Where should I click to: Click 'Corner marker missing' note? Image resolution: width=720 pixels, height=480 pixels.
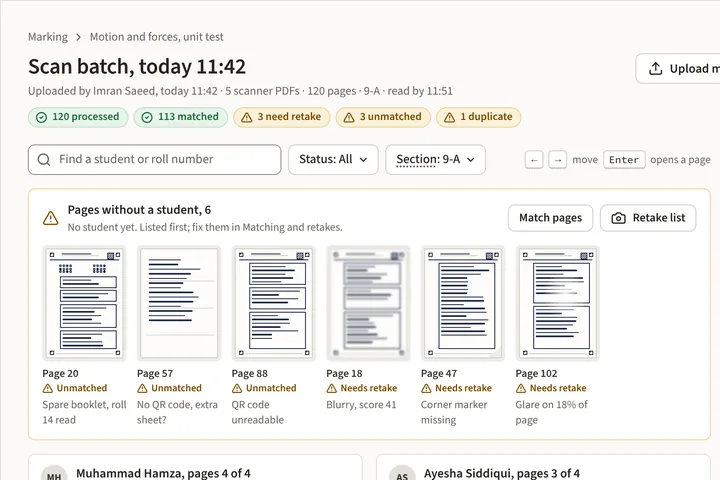(454, 412)
